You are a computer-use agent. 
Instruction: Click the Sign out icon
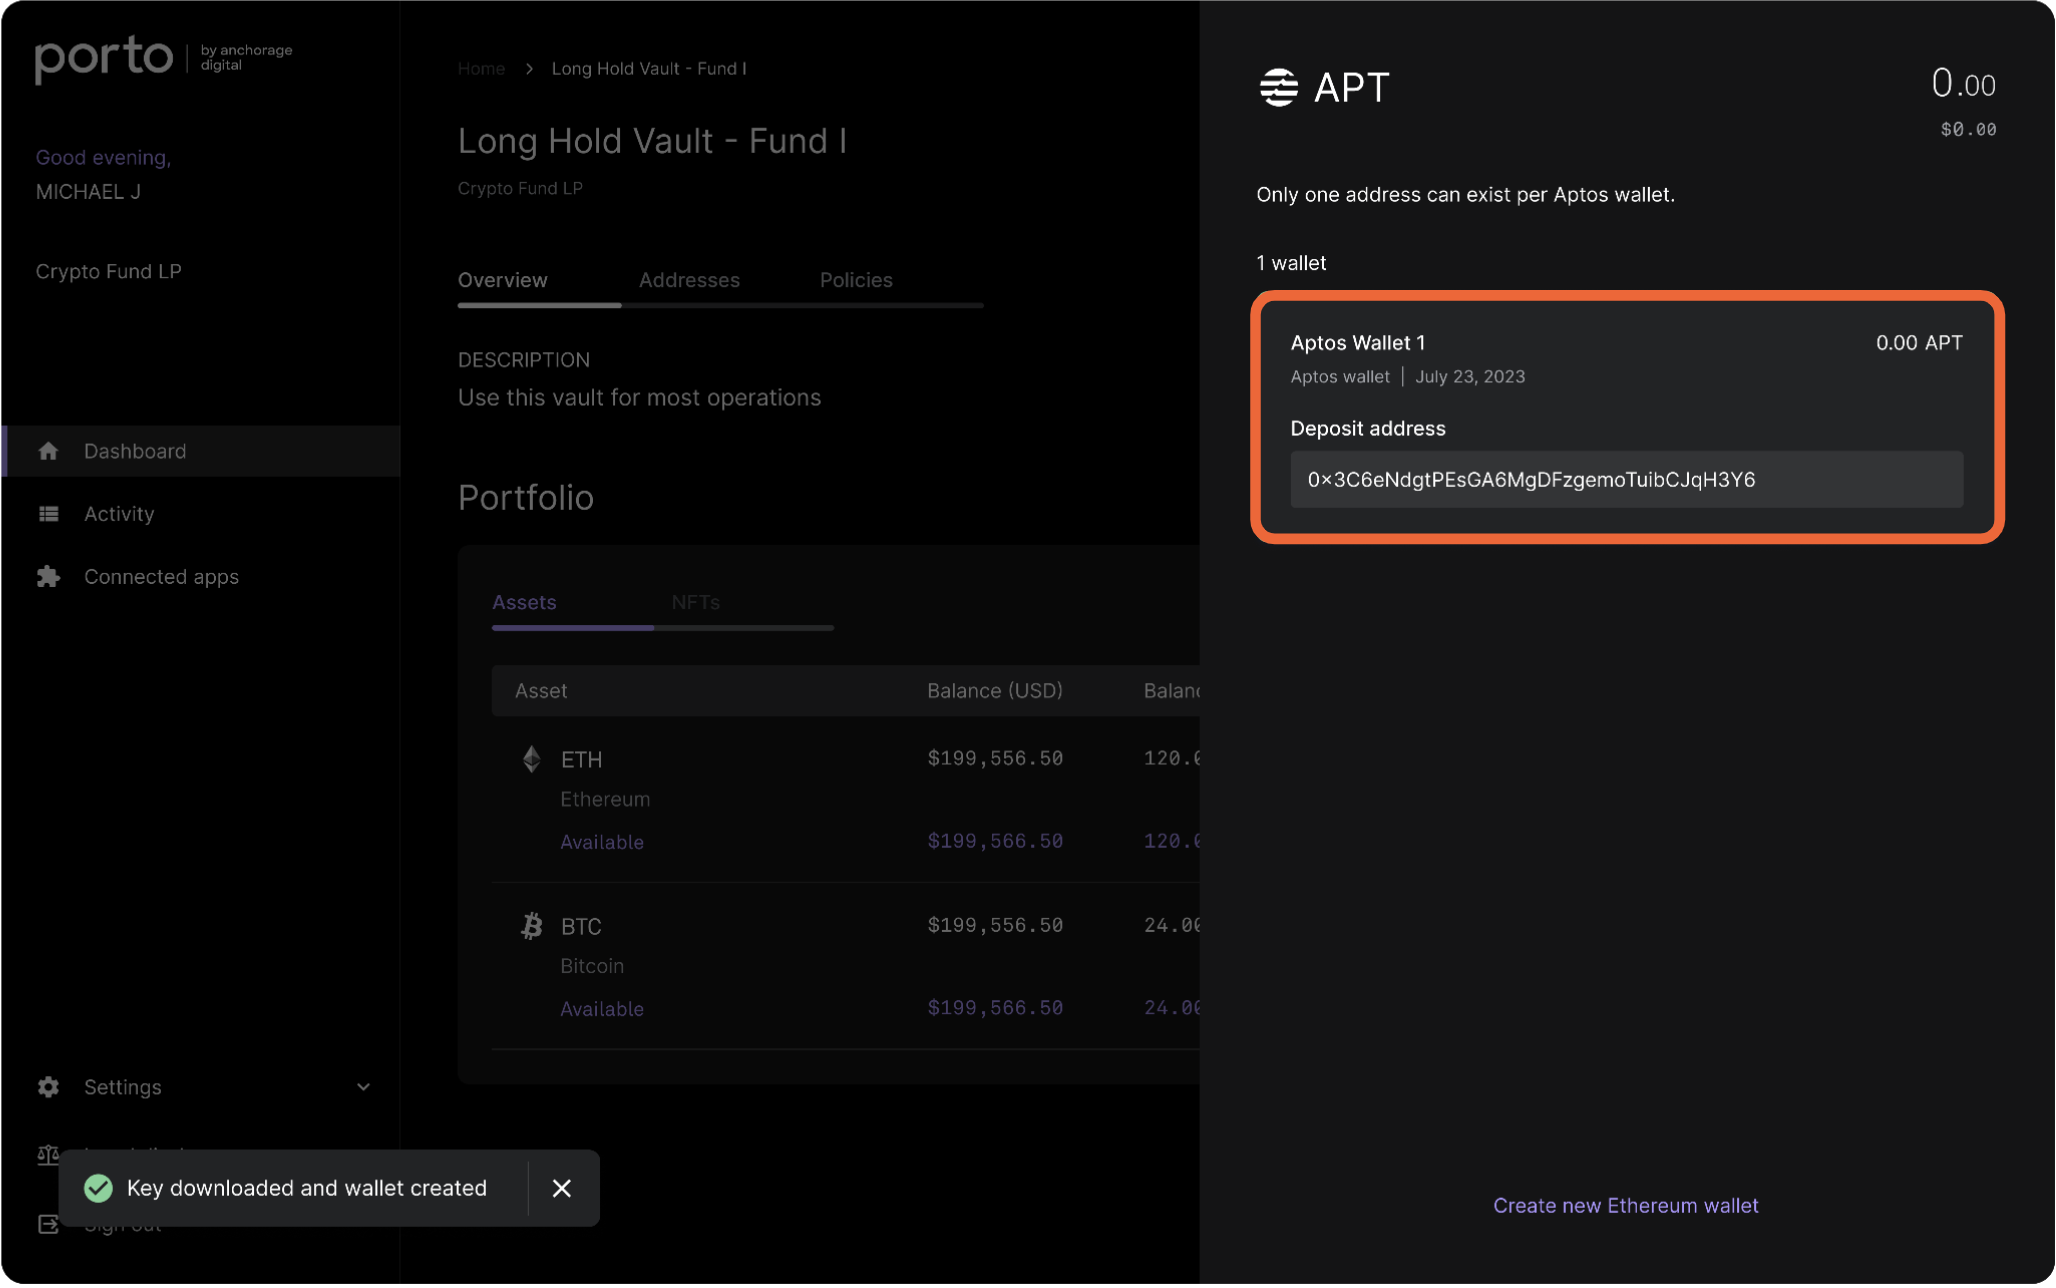coord(48,1224)
